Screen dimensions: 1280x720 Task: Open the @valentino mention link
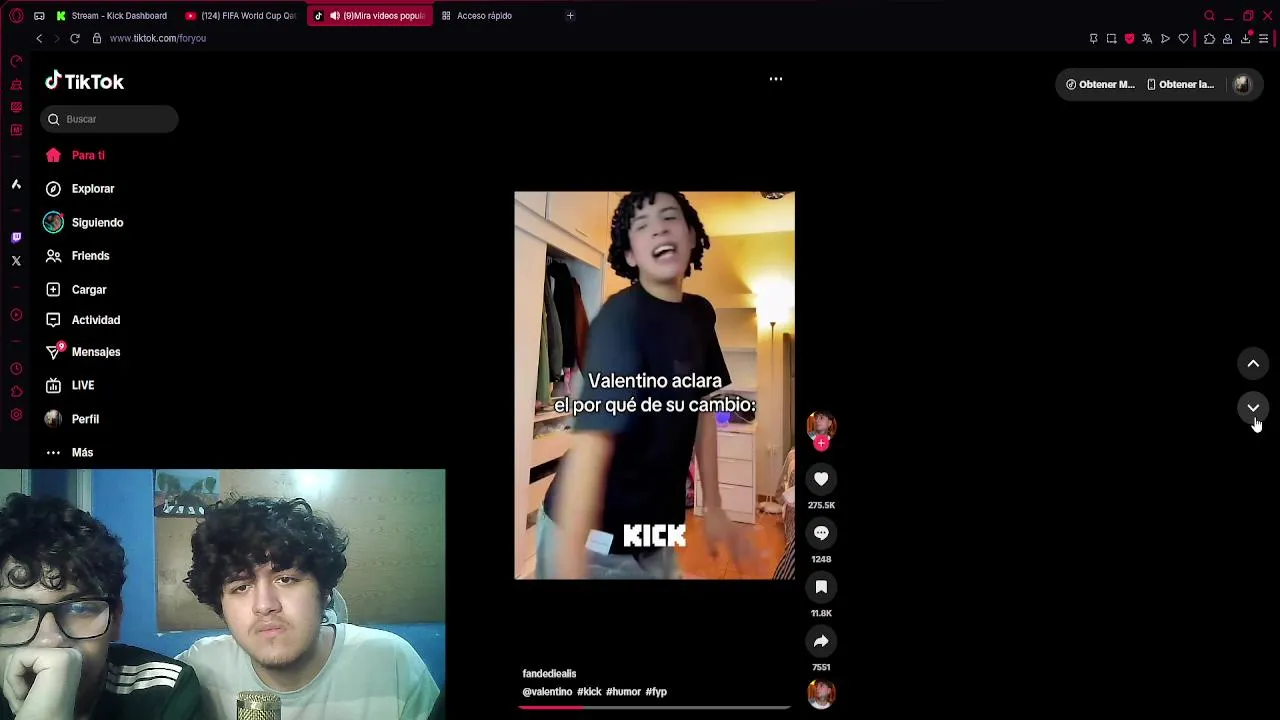pyautogui.click(x=547, y=692)
